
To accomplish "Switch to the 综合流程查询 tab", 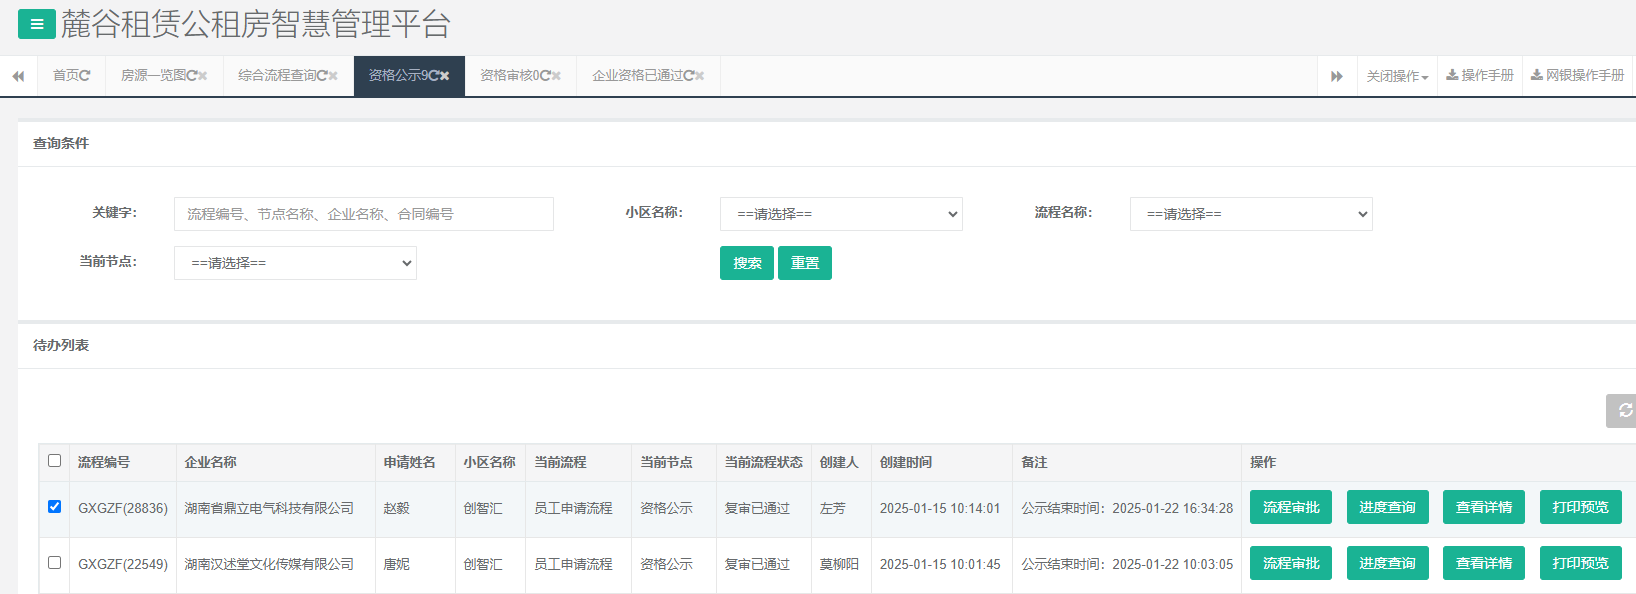I will point(277,76).
